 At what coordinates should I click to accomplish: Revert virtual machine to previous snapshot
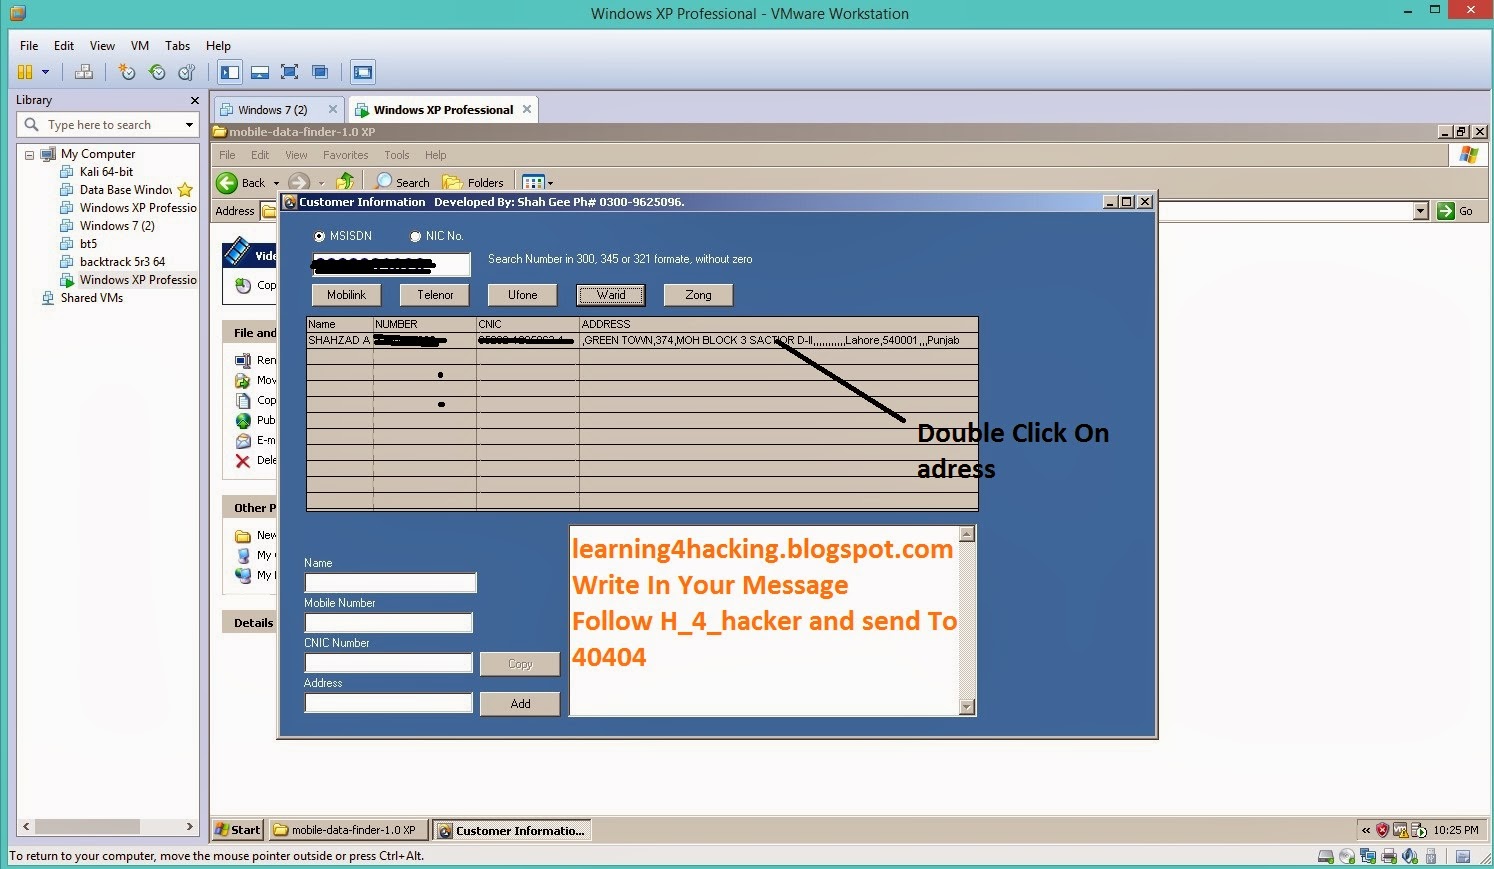click(x=157, y=72)
